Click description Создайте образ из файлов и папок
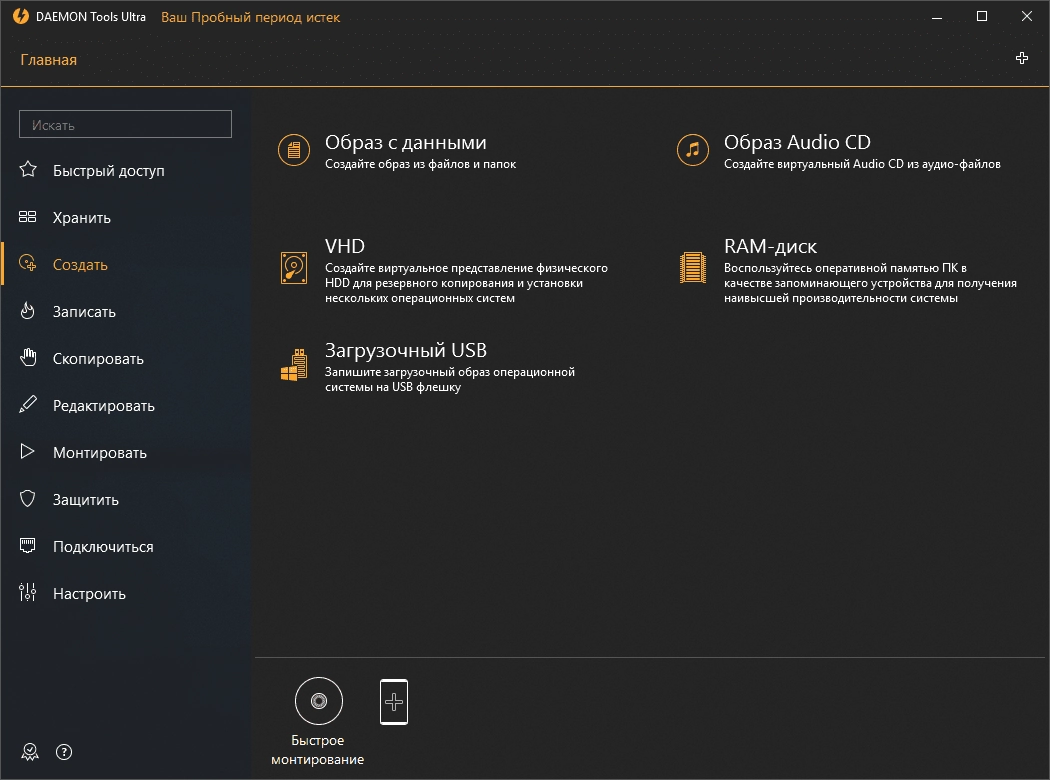Screen dimensions: 1050x780 (421, 163)
